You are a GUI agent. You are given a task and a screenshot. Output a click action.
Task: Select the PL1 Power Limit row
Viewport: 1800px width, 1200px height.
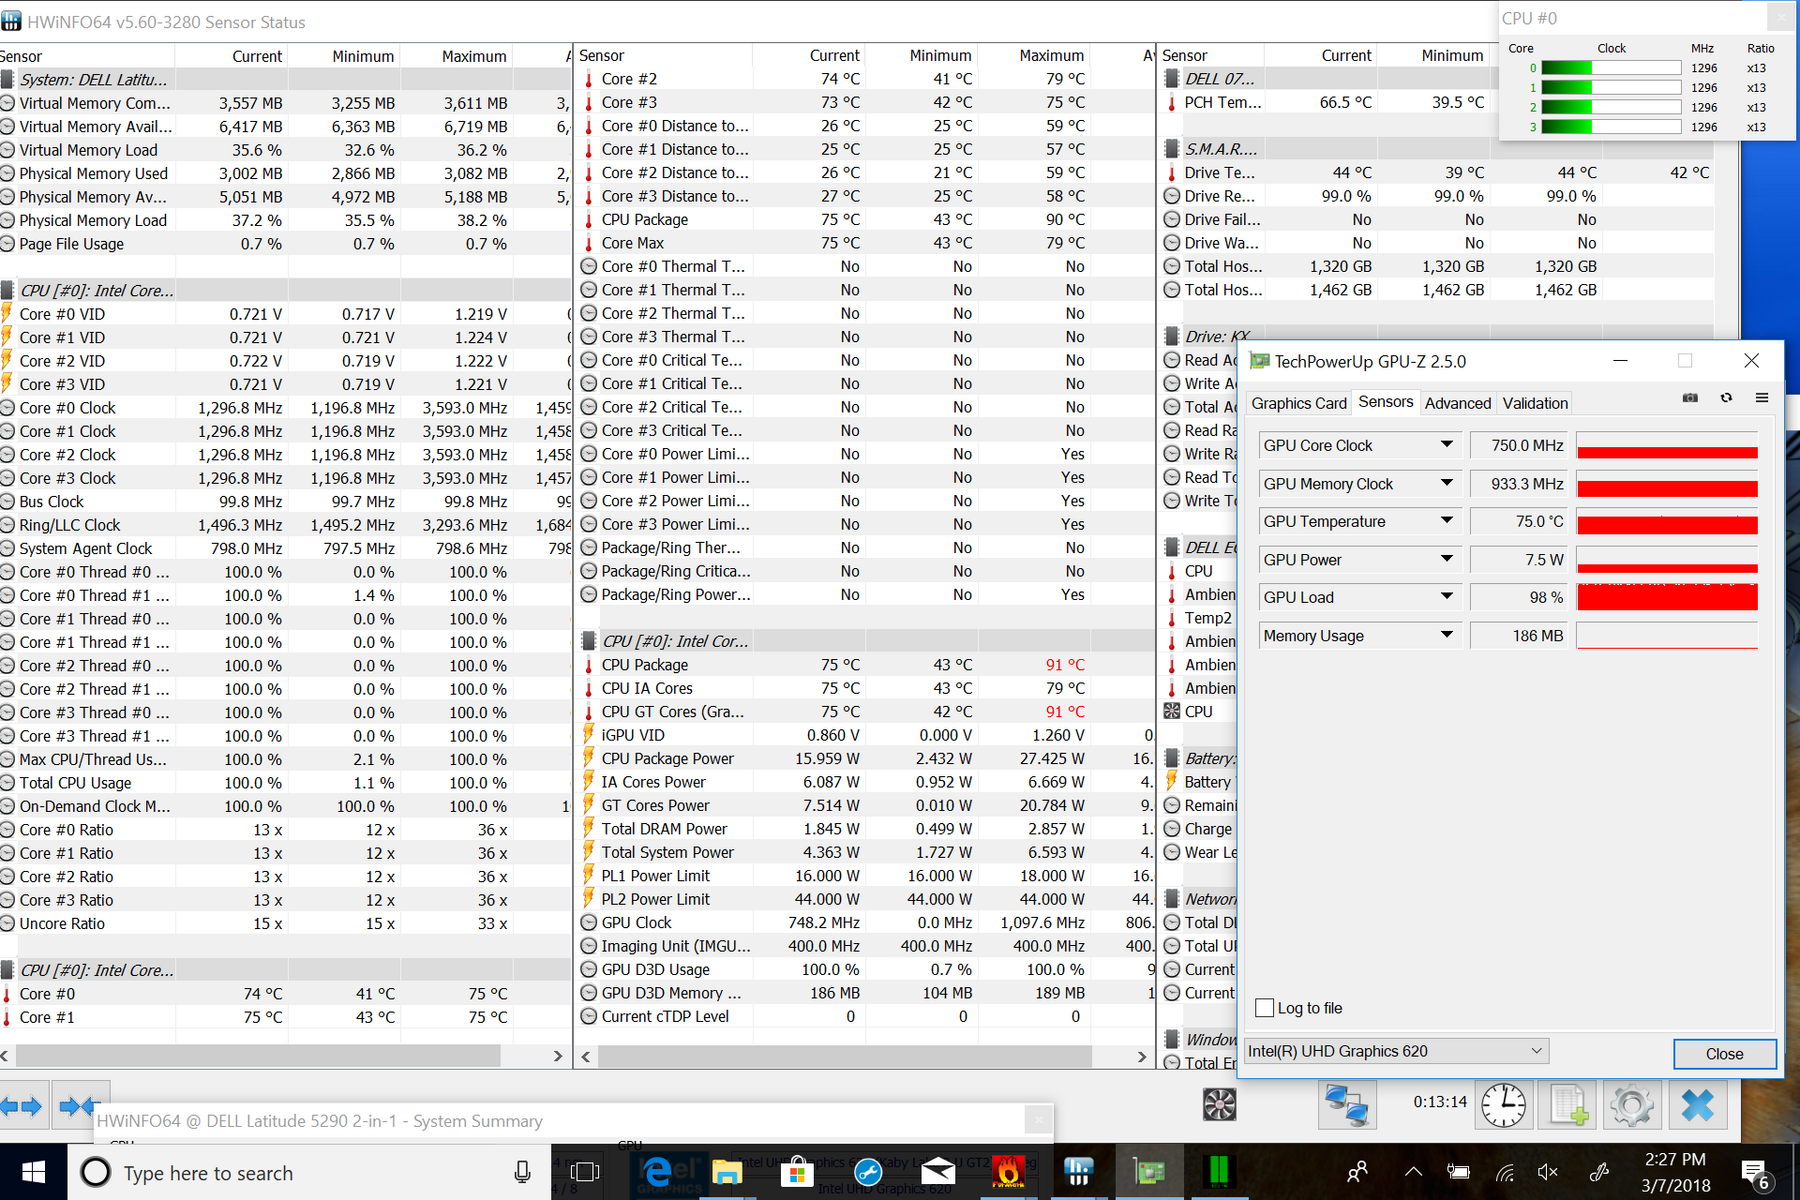866,876
